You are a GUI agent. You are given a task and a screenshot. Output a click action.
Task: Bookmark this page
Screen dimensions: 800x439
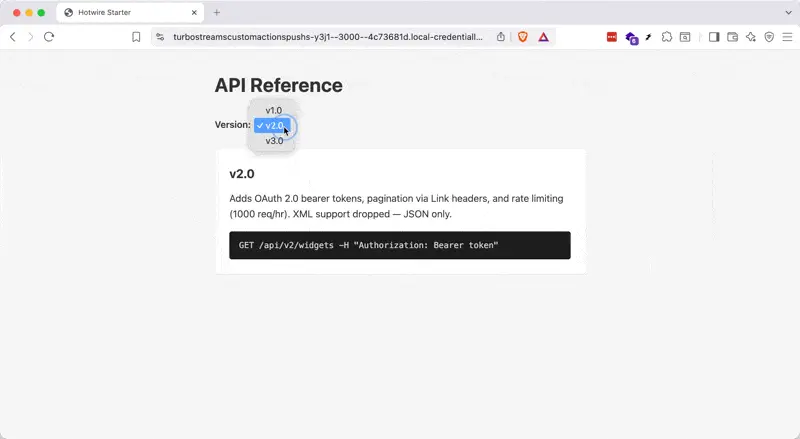point(136,37)
